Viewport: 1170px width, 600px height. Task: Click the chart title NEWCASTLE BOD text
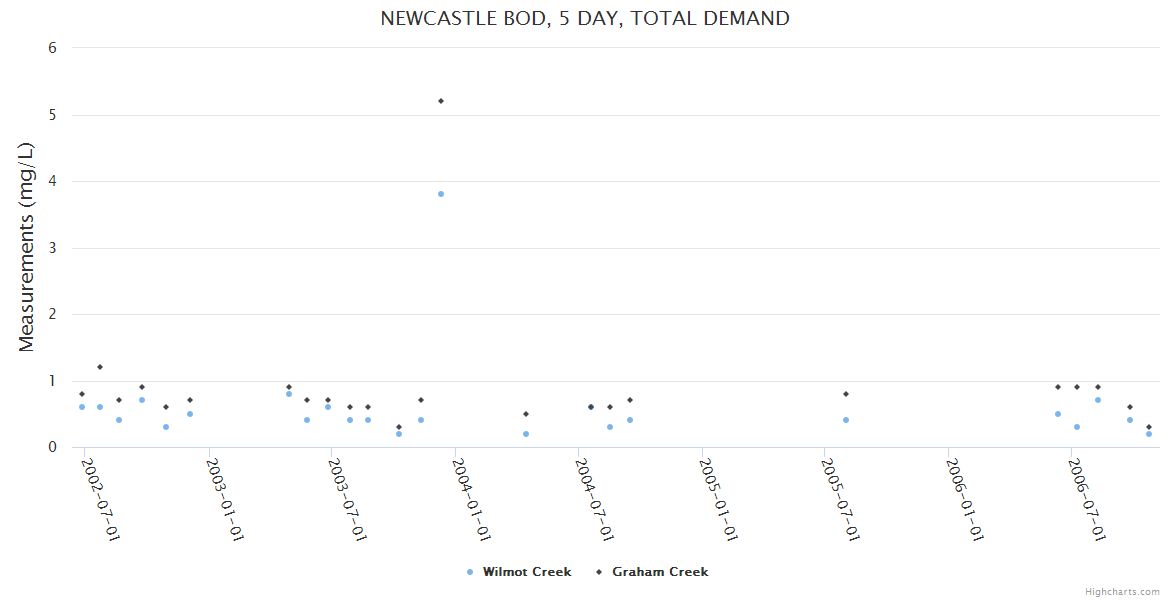[584, 18]
